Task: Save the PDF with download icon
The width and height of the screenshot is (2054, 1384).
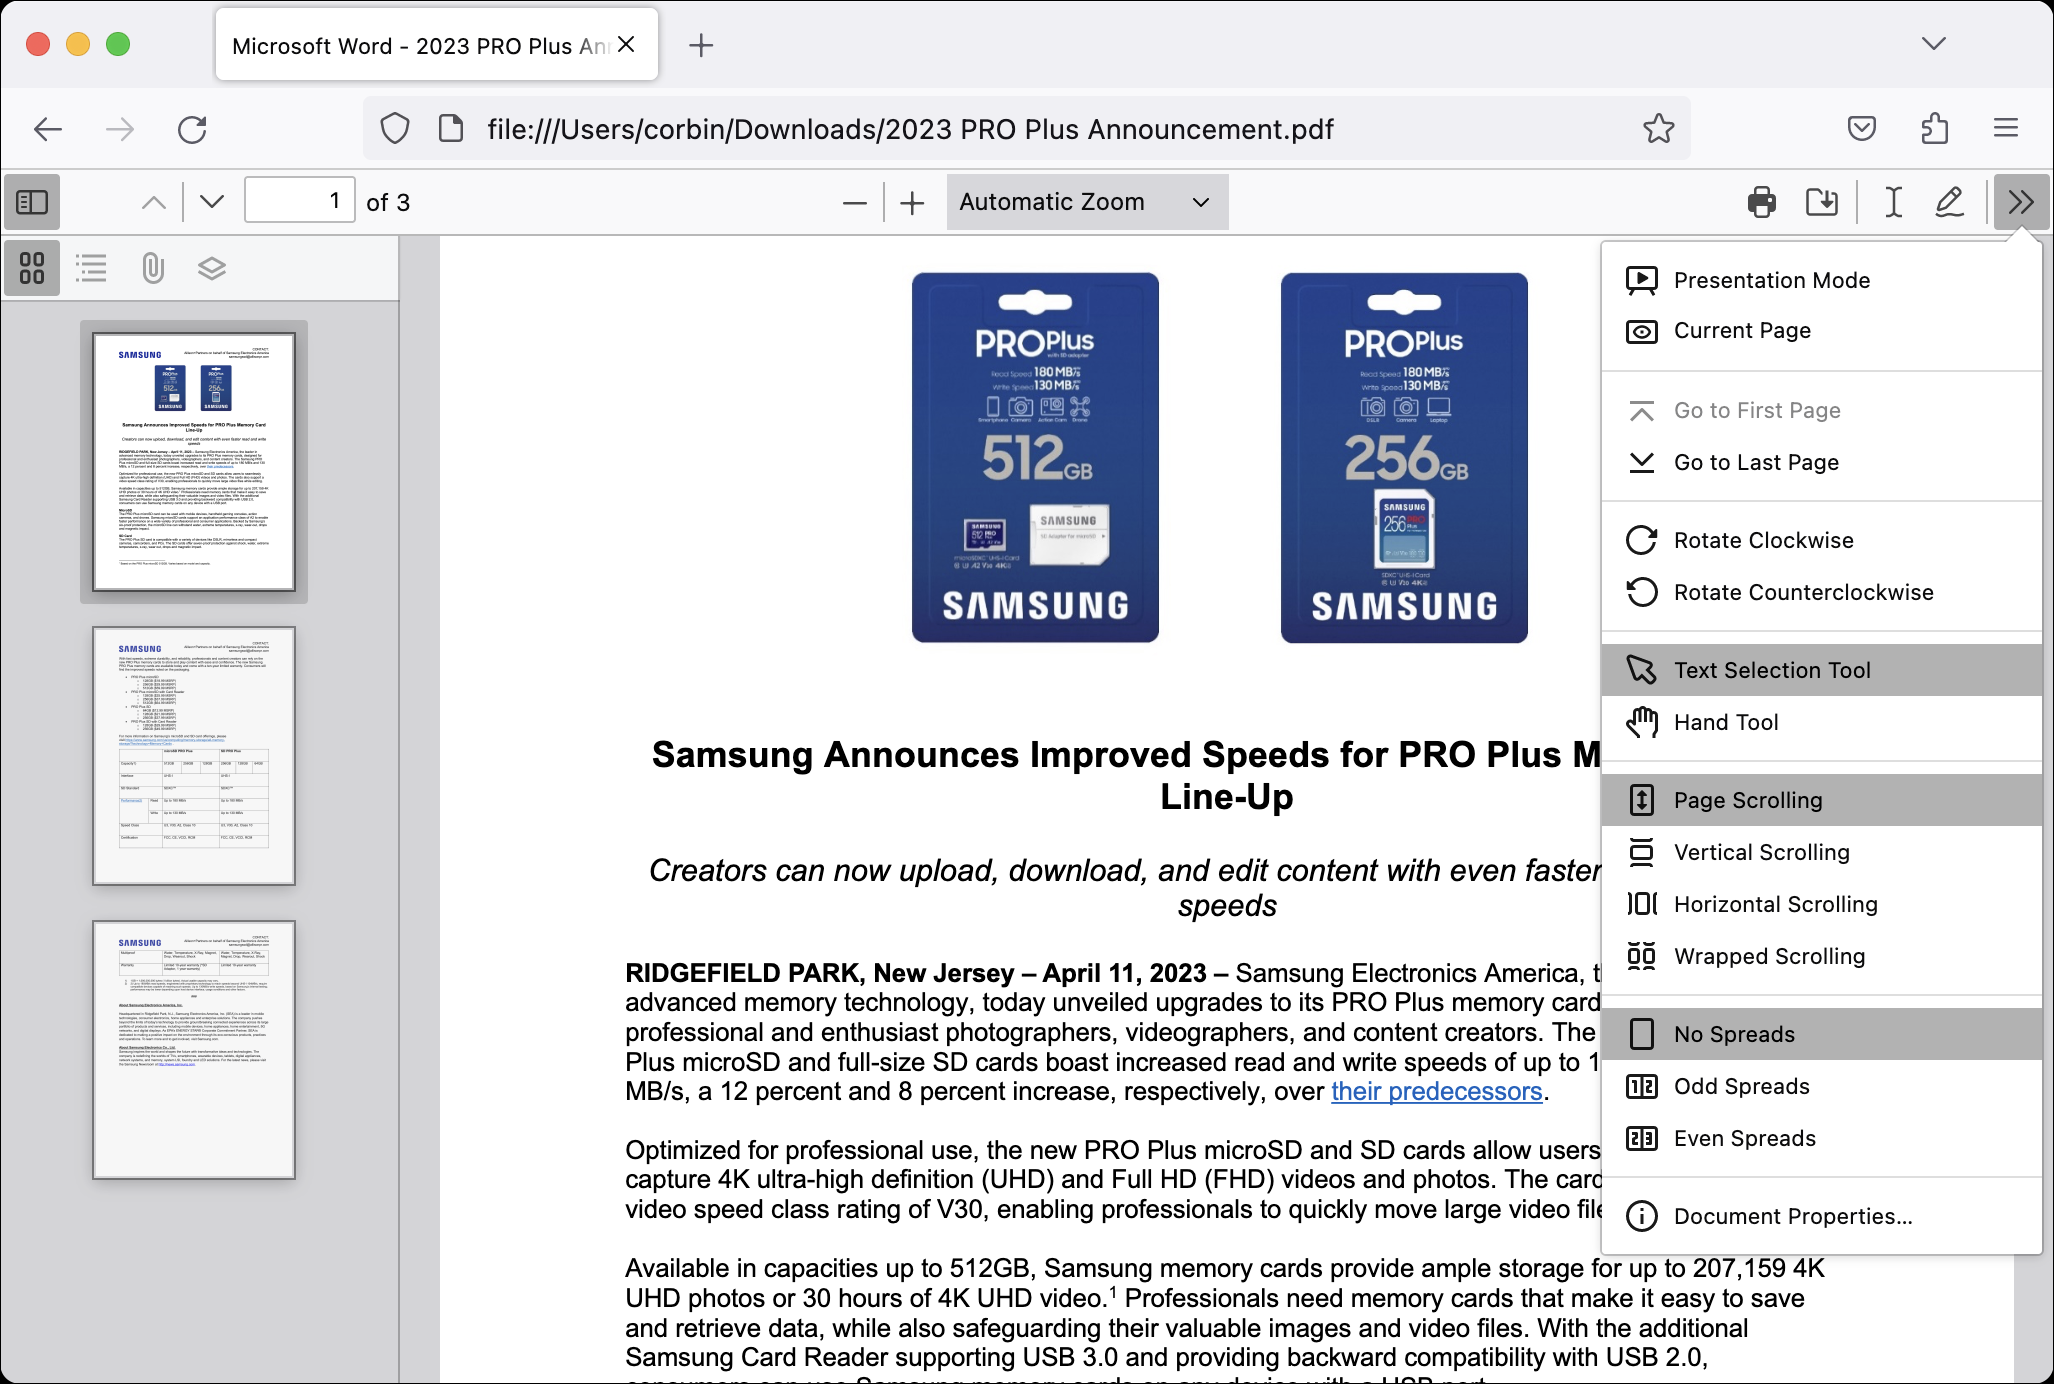Action: (x=1822, y=202)
